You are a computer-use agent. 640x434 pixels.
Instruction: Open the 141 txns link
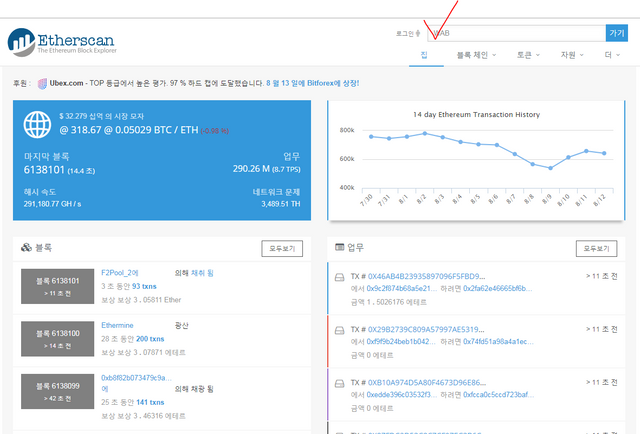tap(150, 402)
